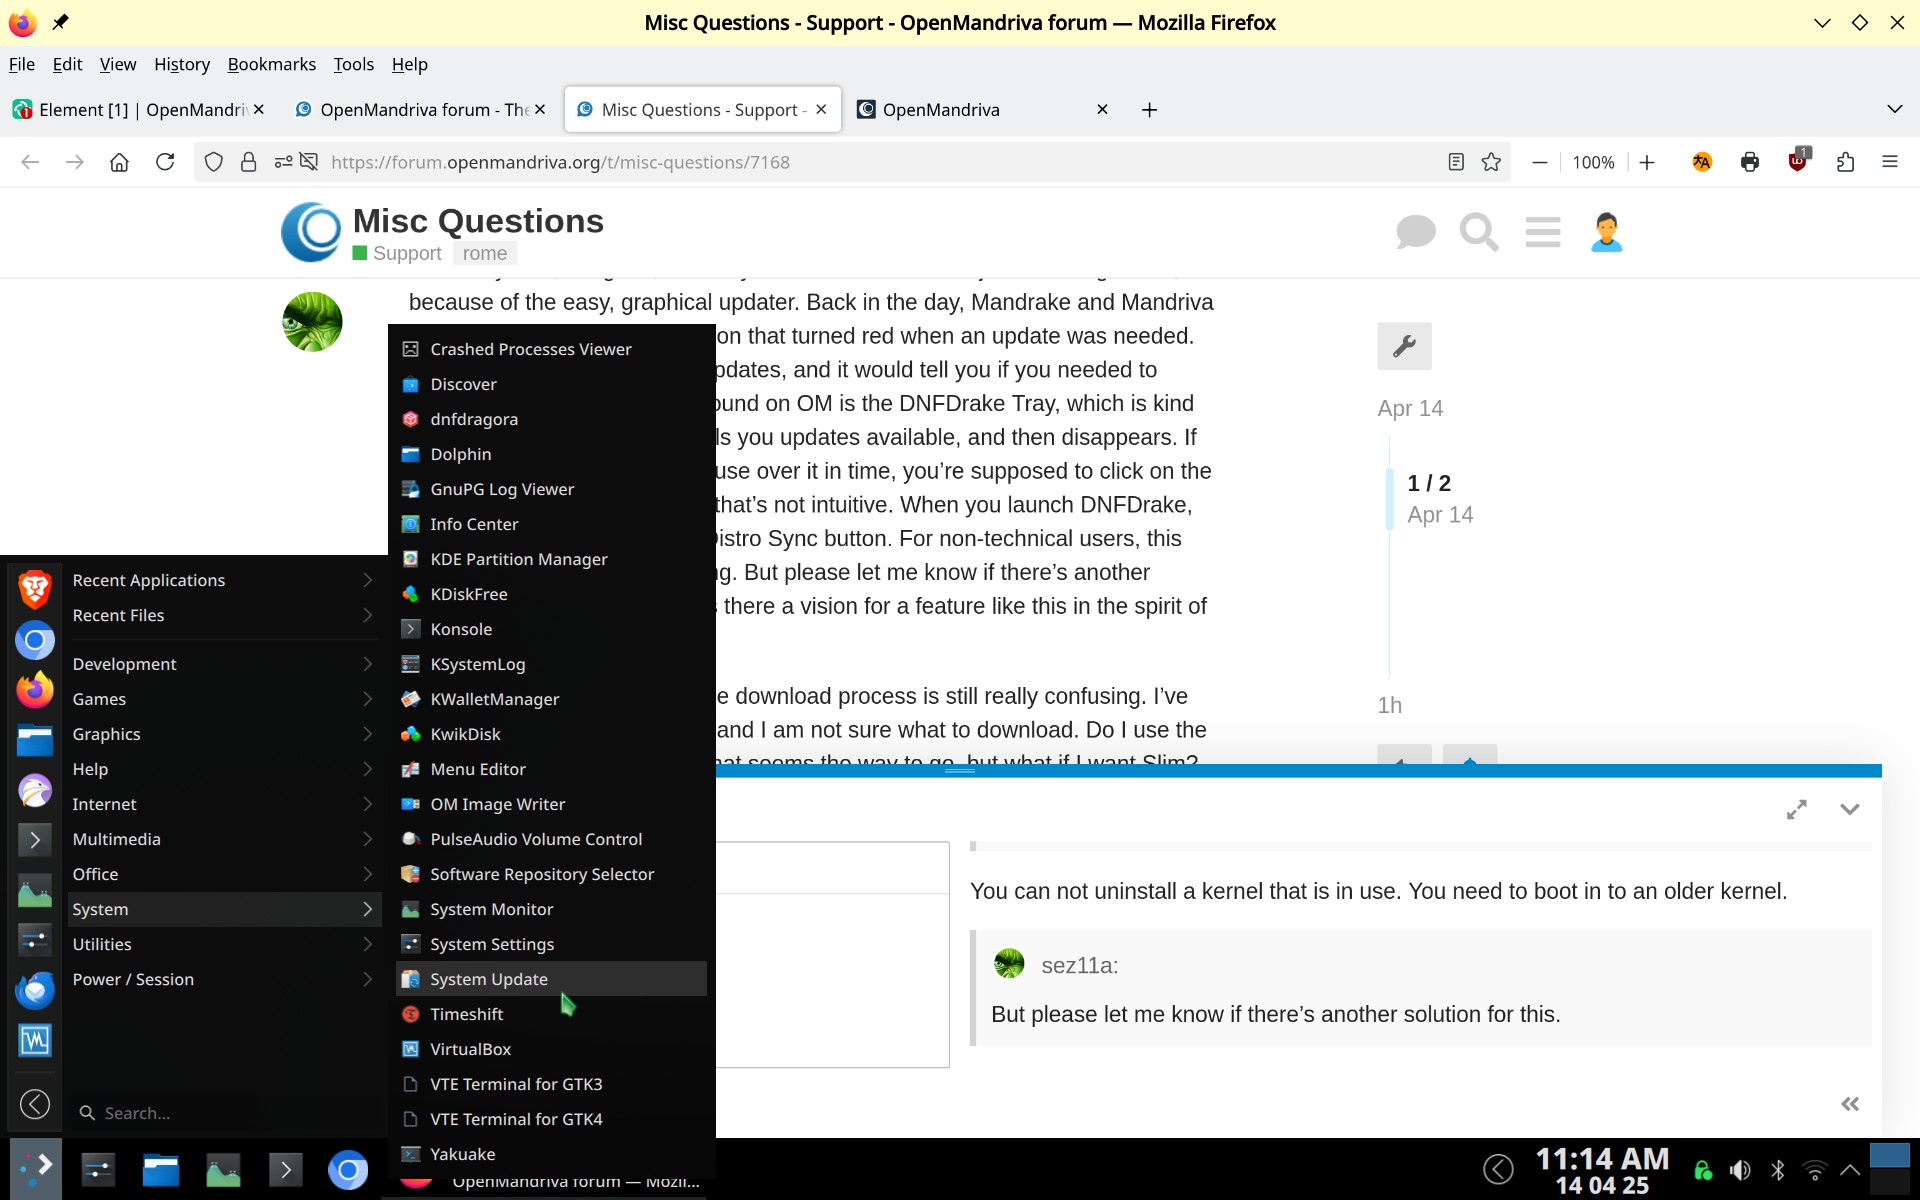Open Thunderbird favorite in launcher sidebar

(x=35, y=990)
